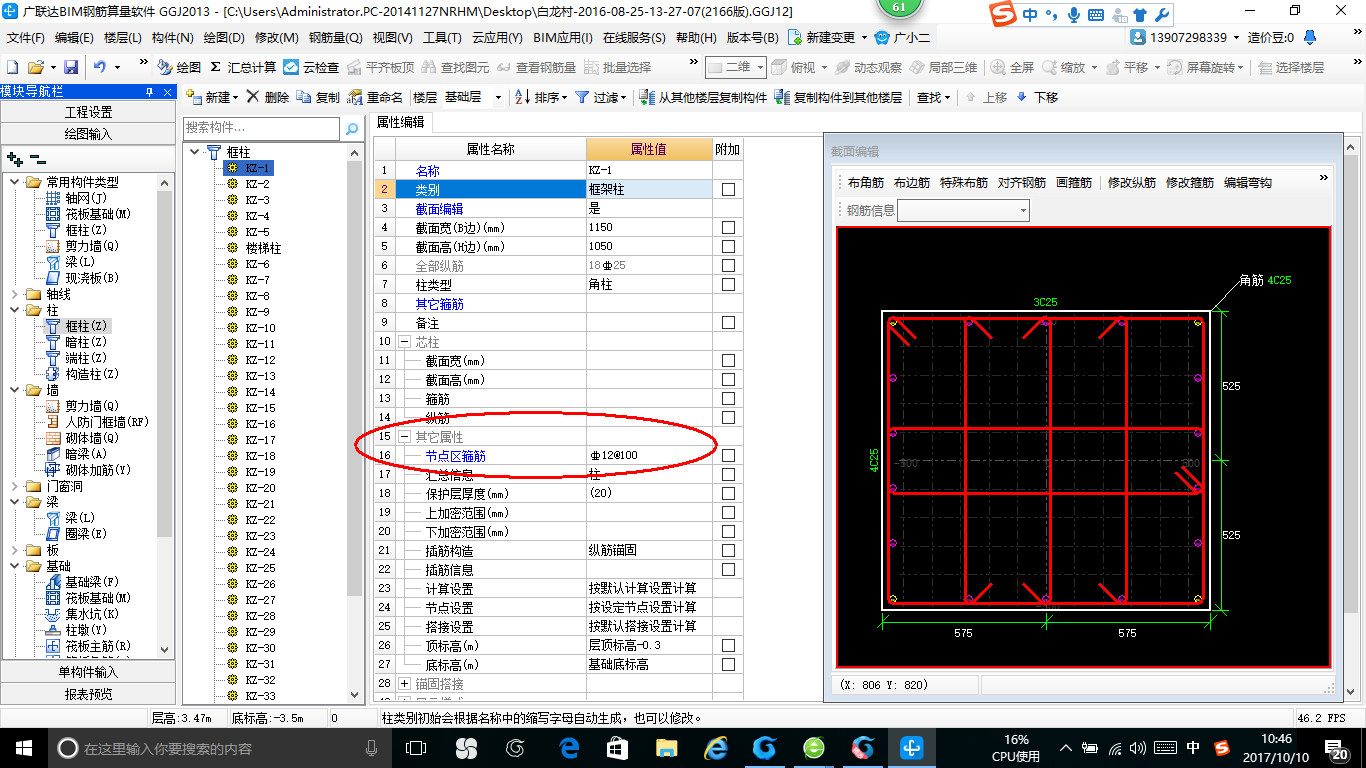1366x768 pixels.
Task: Select 暗柱(Z) under 柱 folder
Action: point(76,342)
